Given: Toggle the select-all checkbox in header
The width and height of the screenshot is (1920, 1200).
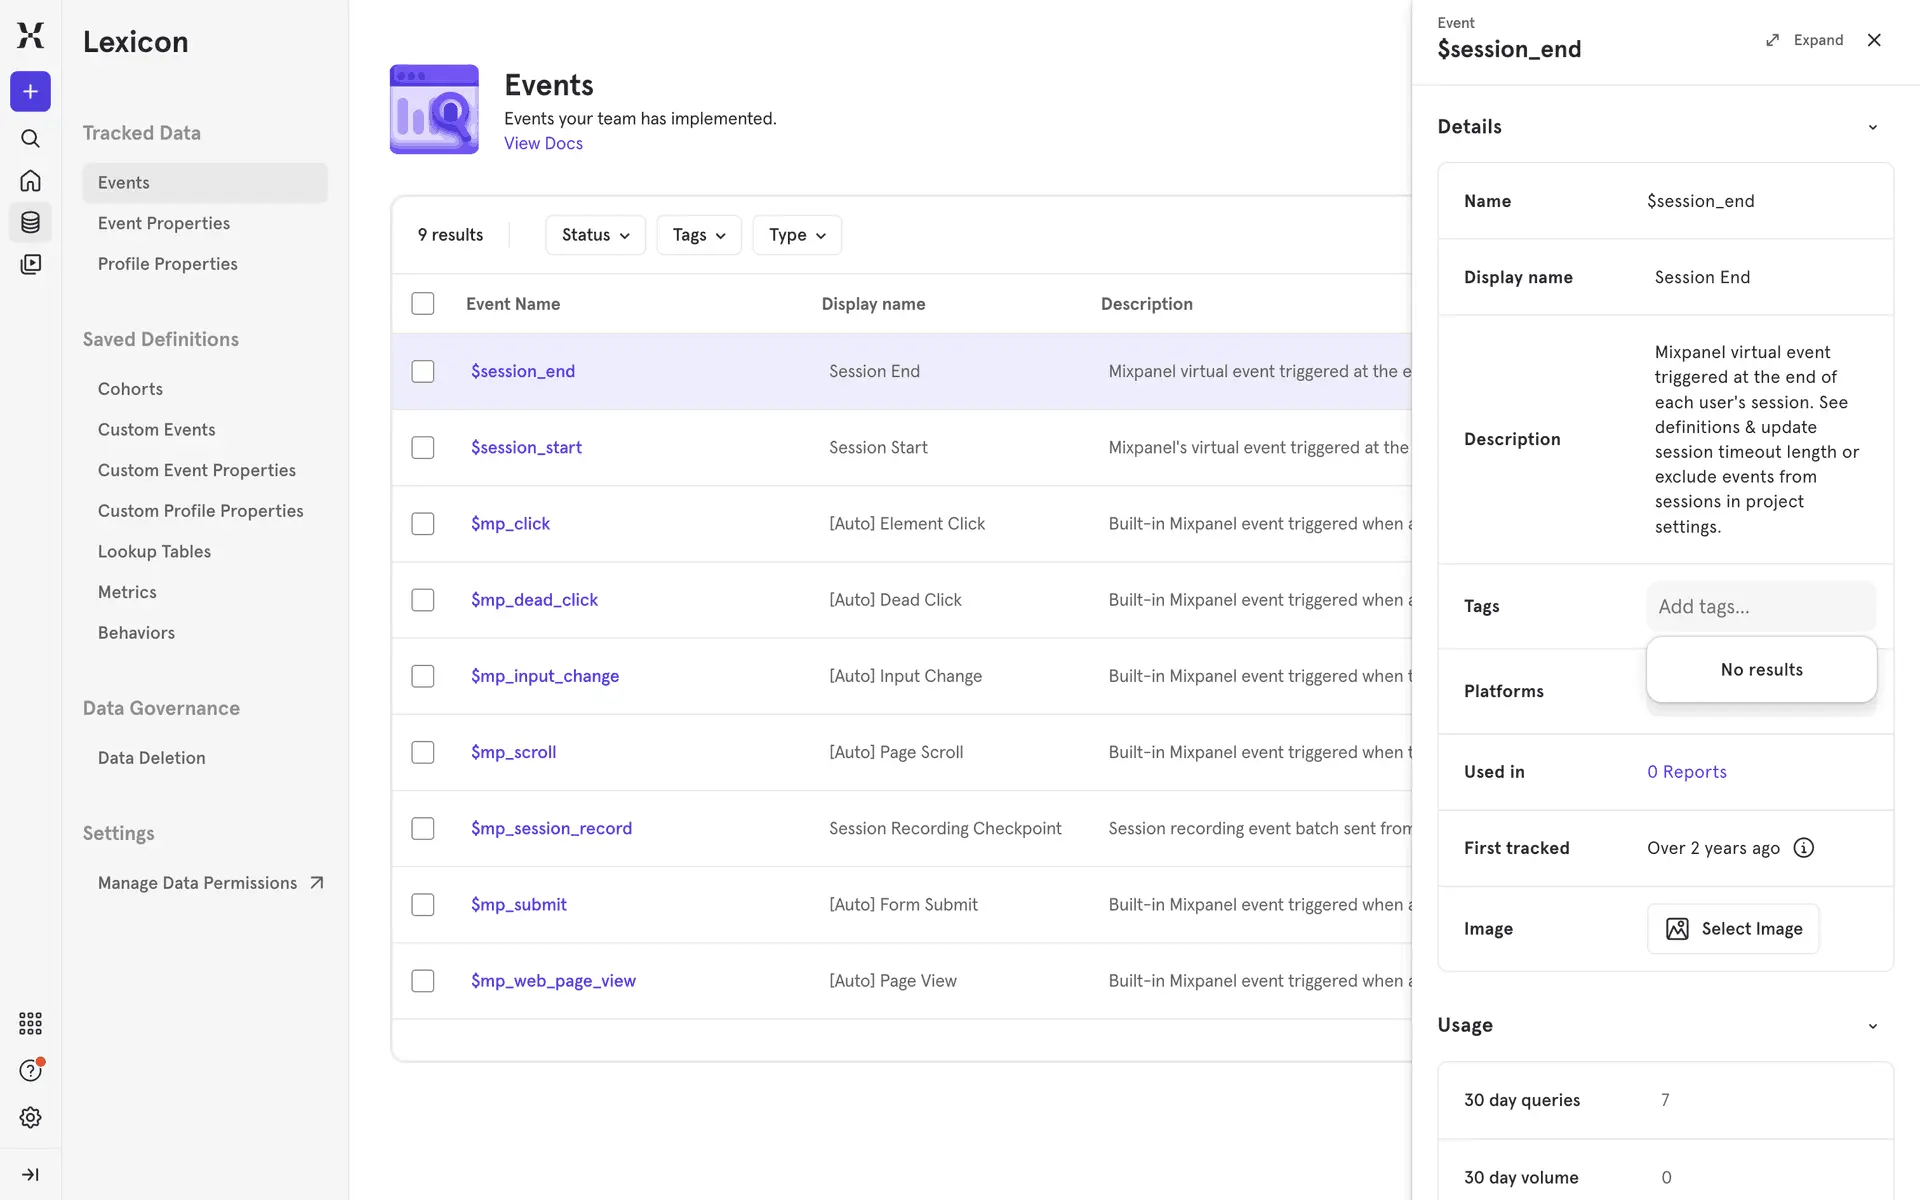Looking at the screenshot, I should point(423,304).
